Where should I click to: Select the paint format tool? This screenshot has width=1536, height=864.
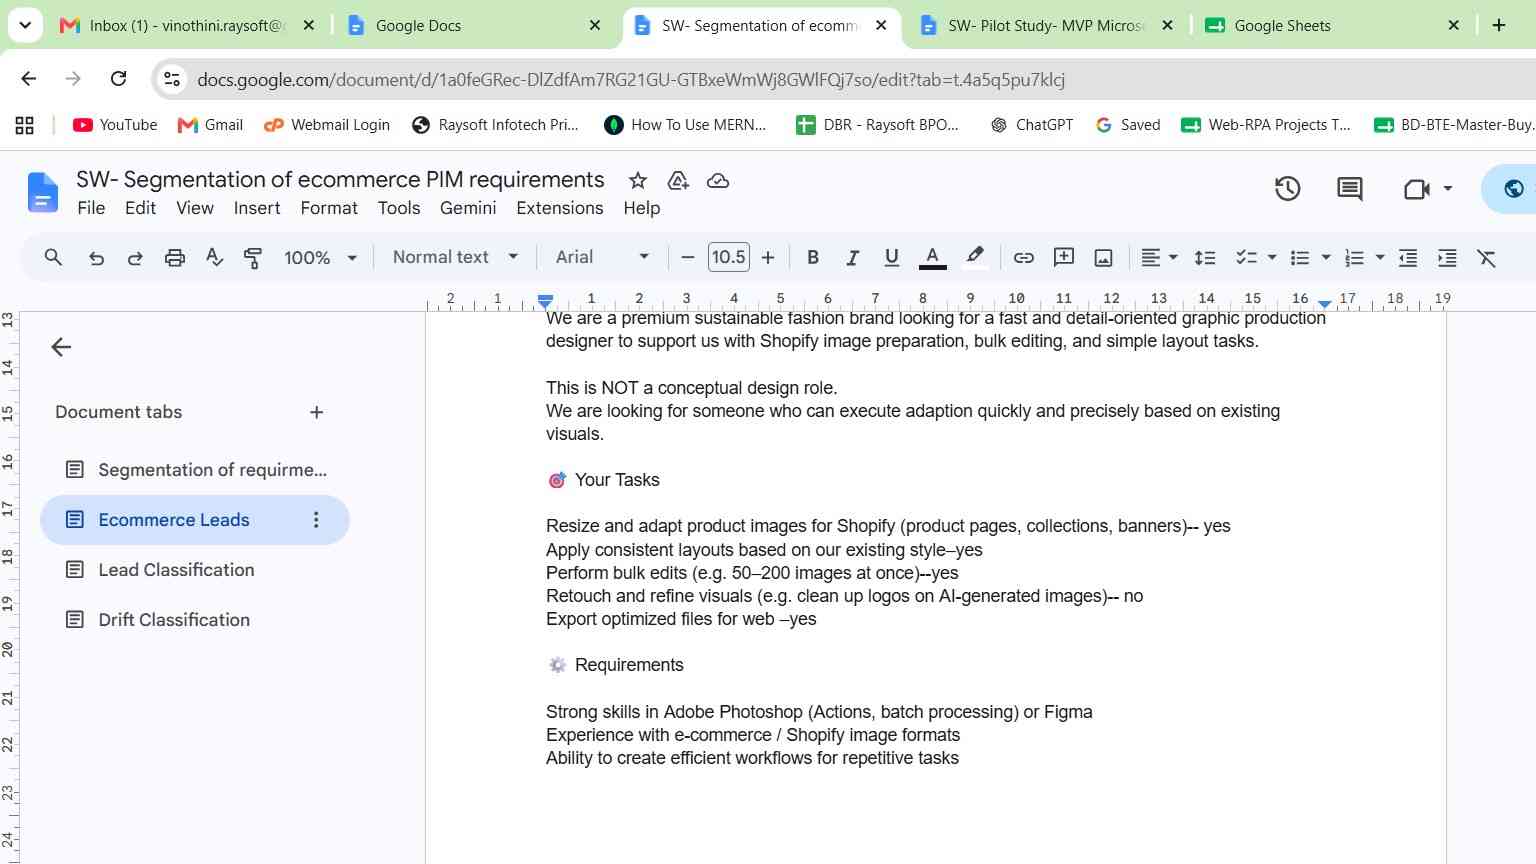(253, 258)
